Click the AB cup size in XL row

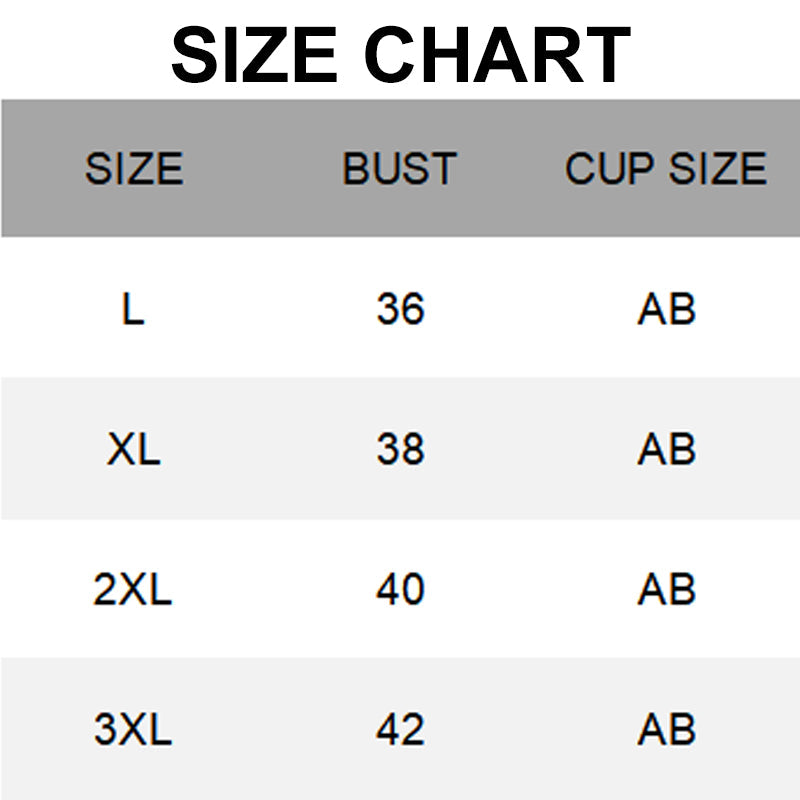(666, 450)
